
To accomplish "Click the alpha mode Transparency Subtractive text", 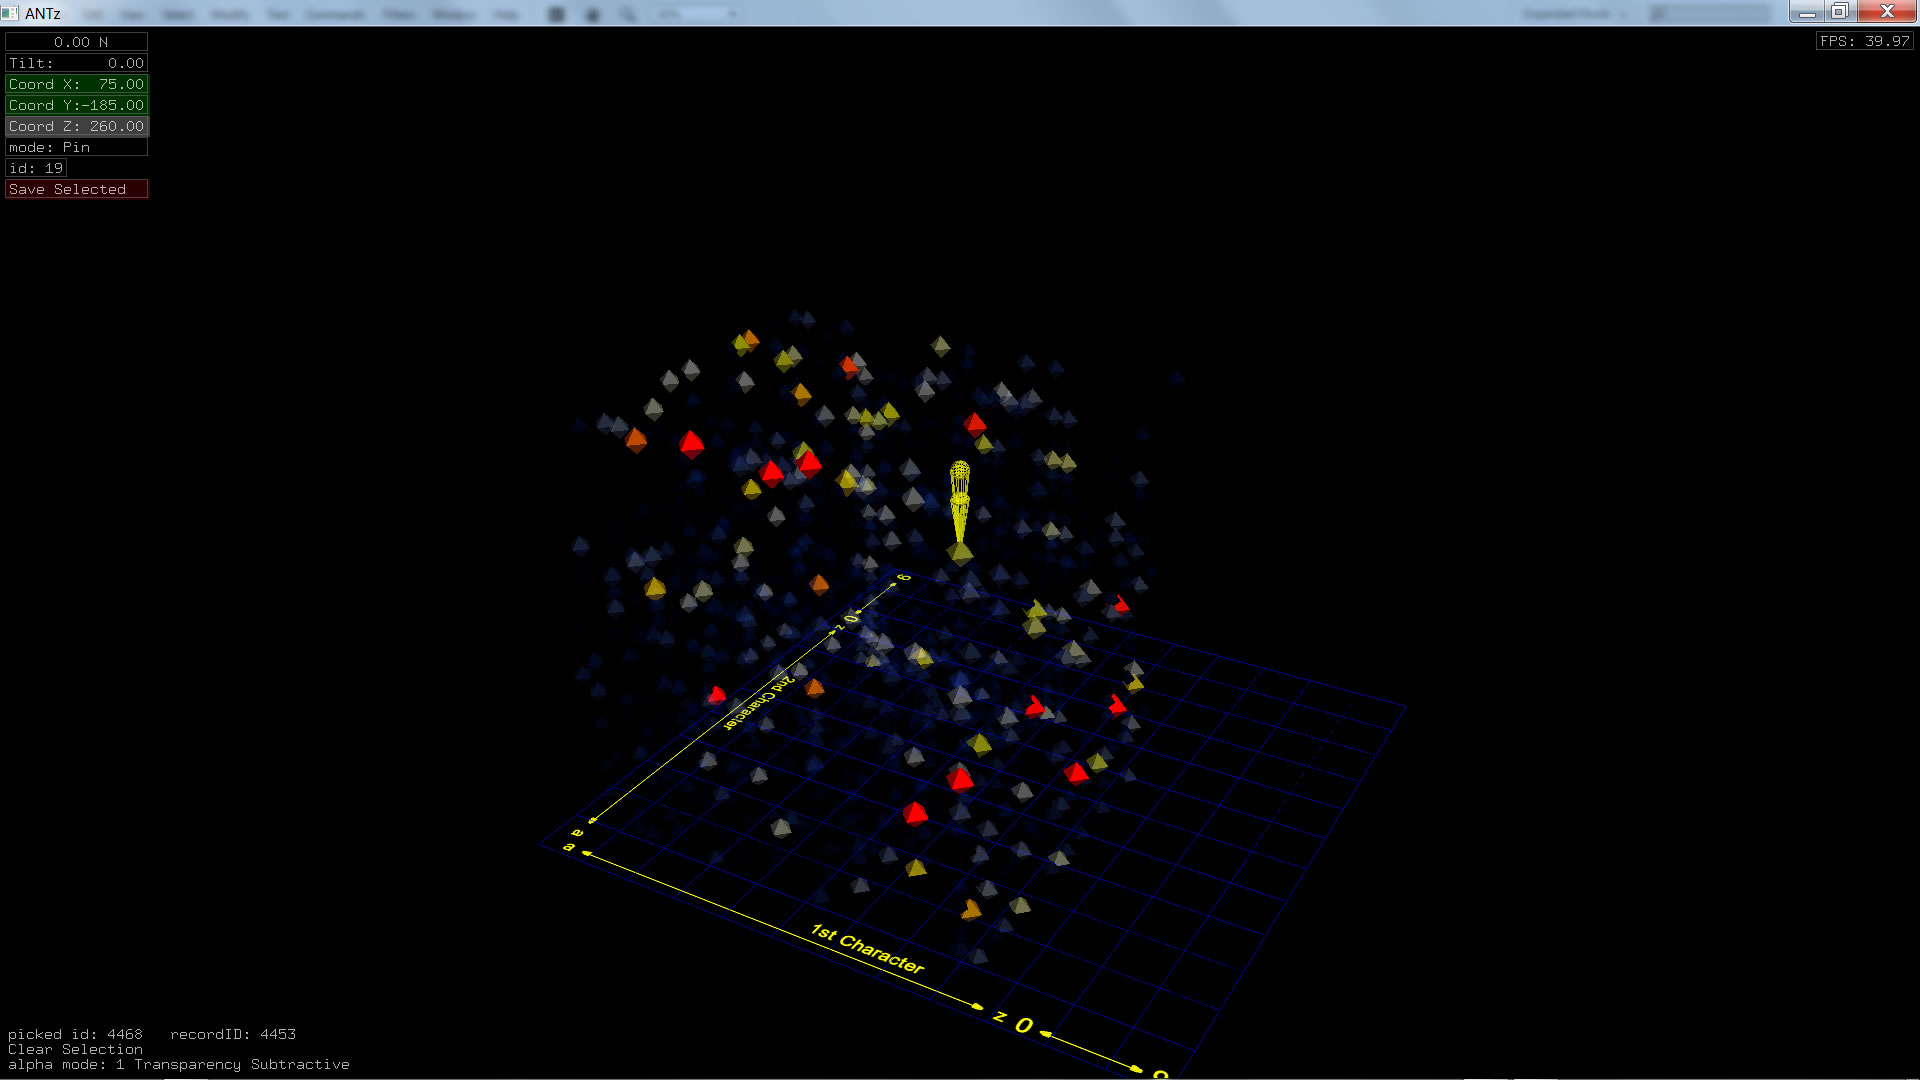I will point(178,1064).
